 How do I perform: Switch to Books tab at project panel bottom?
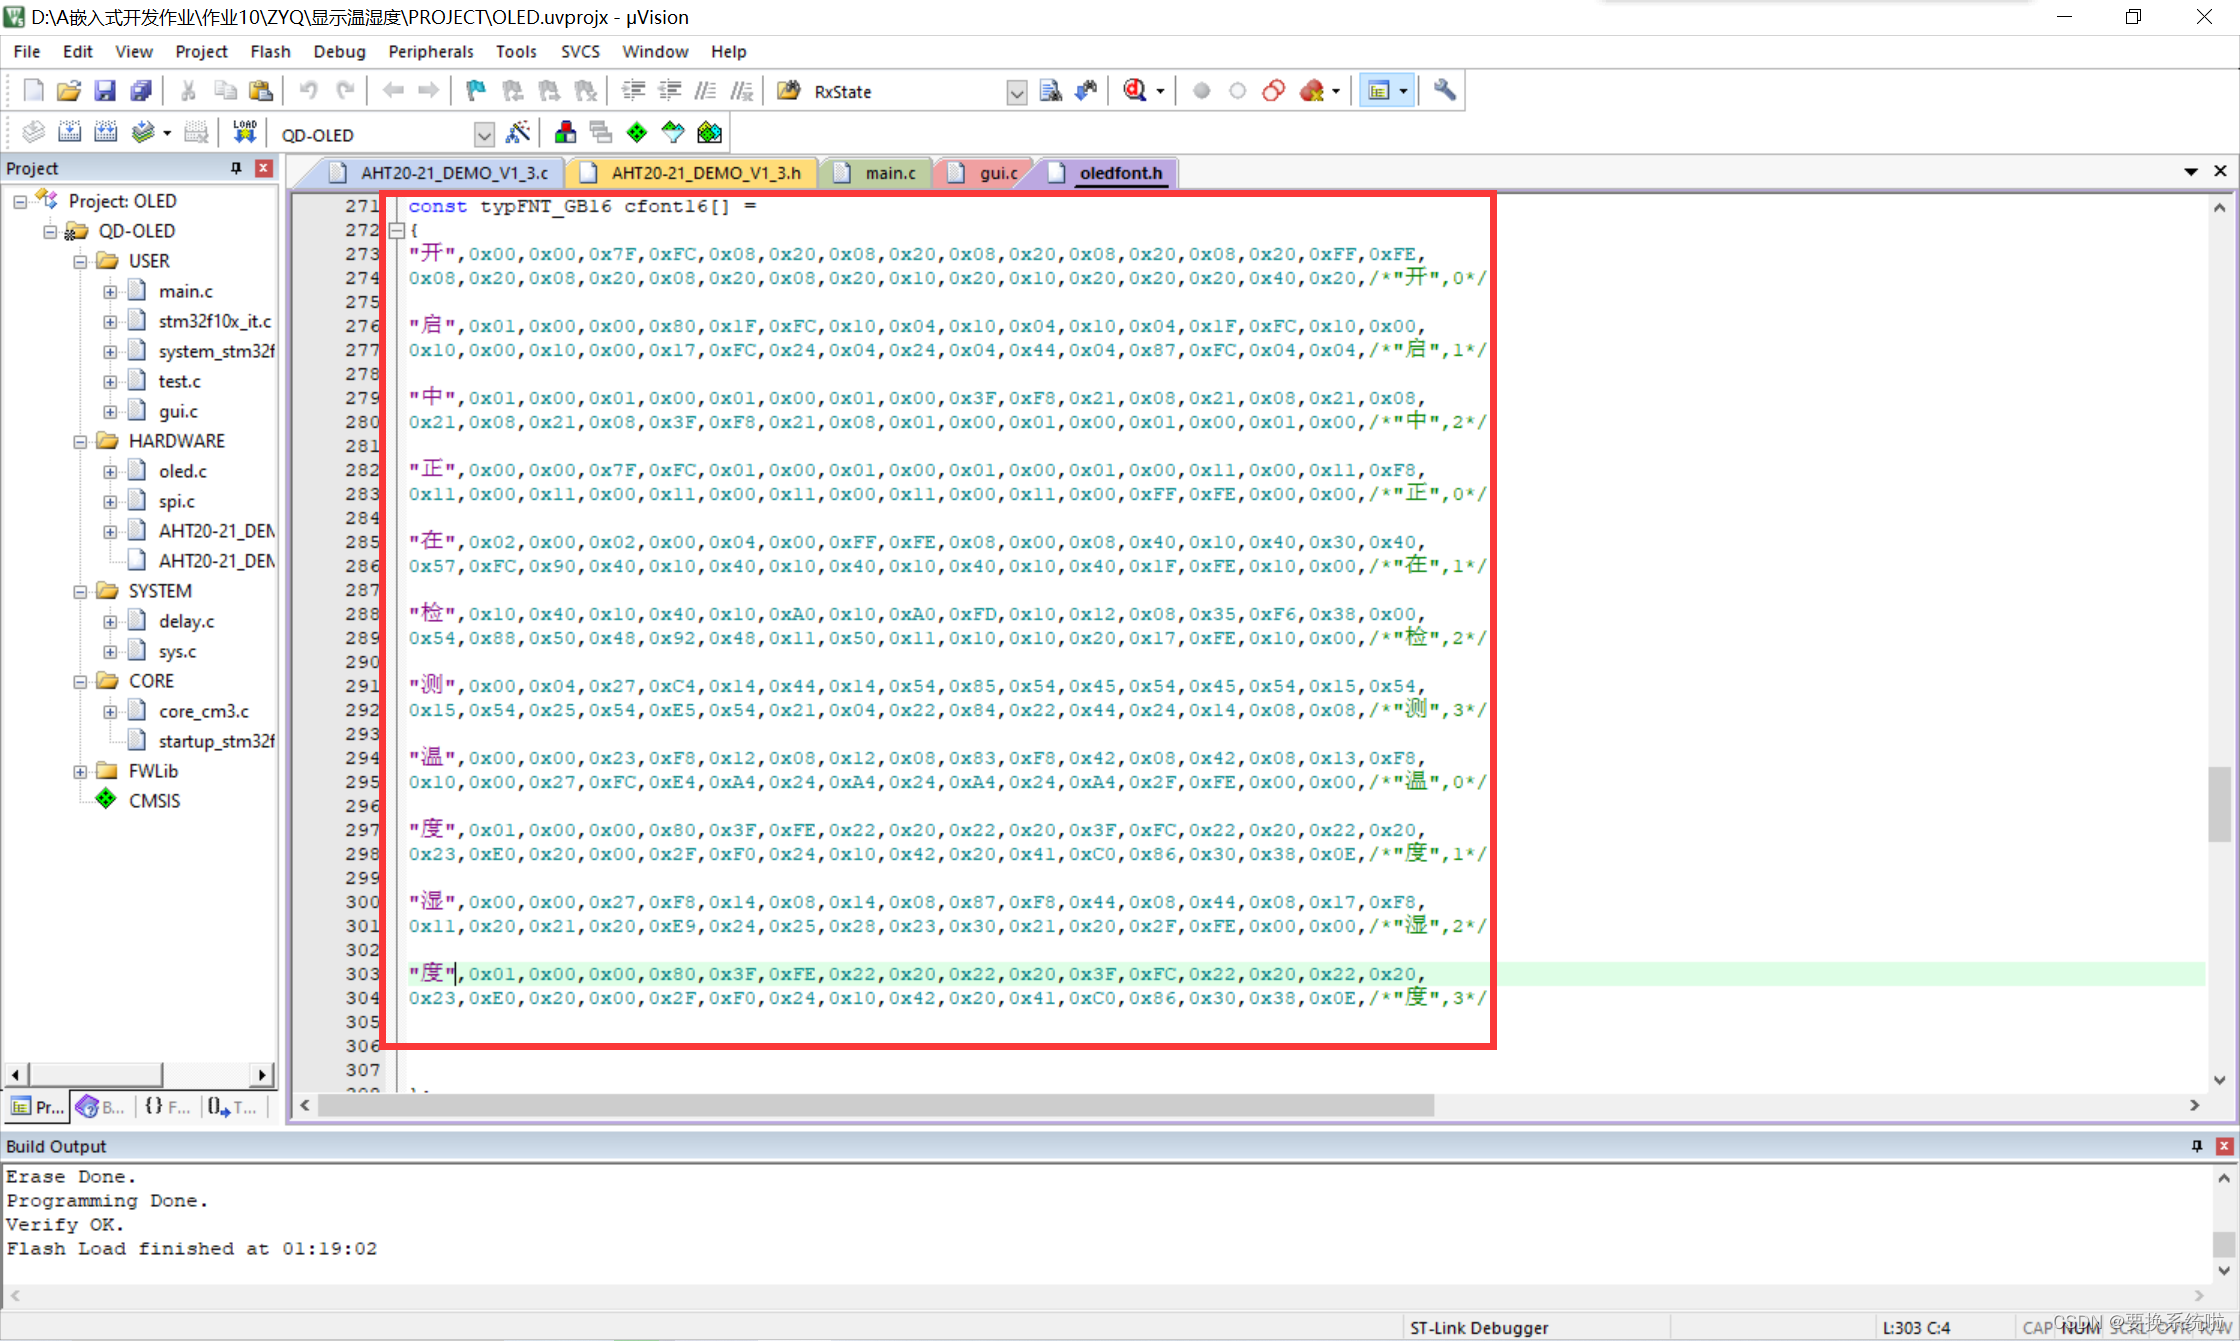pos(100,1106)
